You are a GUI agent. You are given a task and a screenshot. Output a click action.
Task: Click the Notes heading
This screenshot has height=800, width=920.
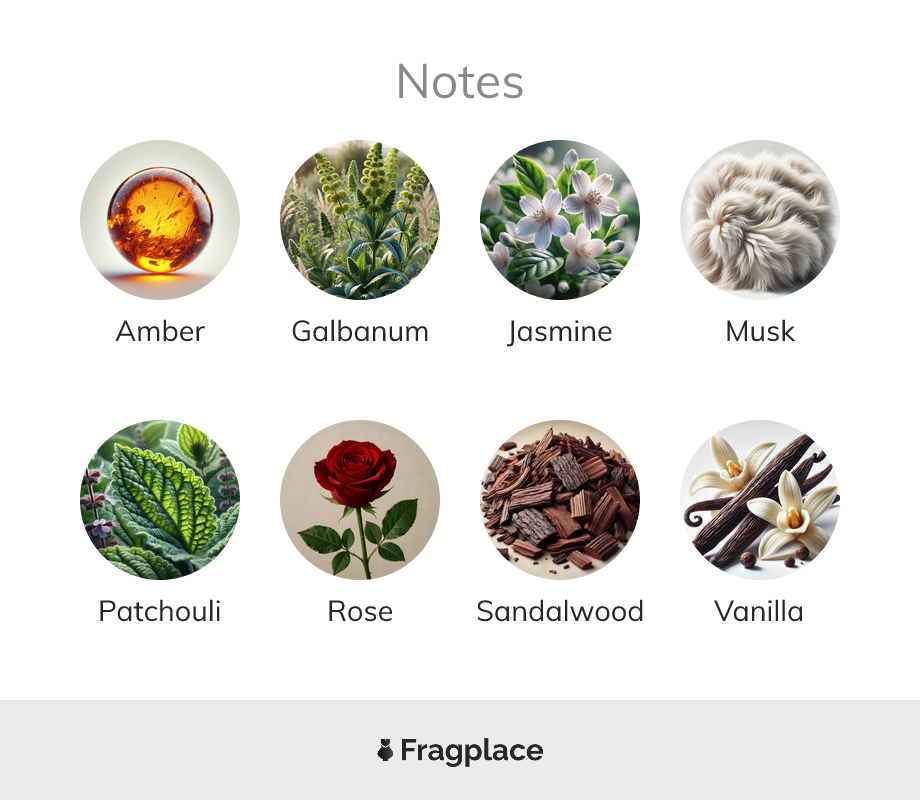pos(460,82)
